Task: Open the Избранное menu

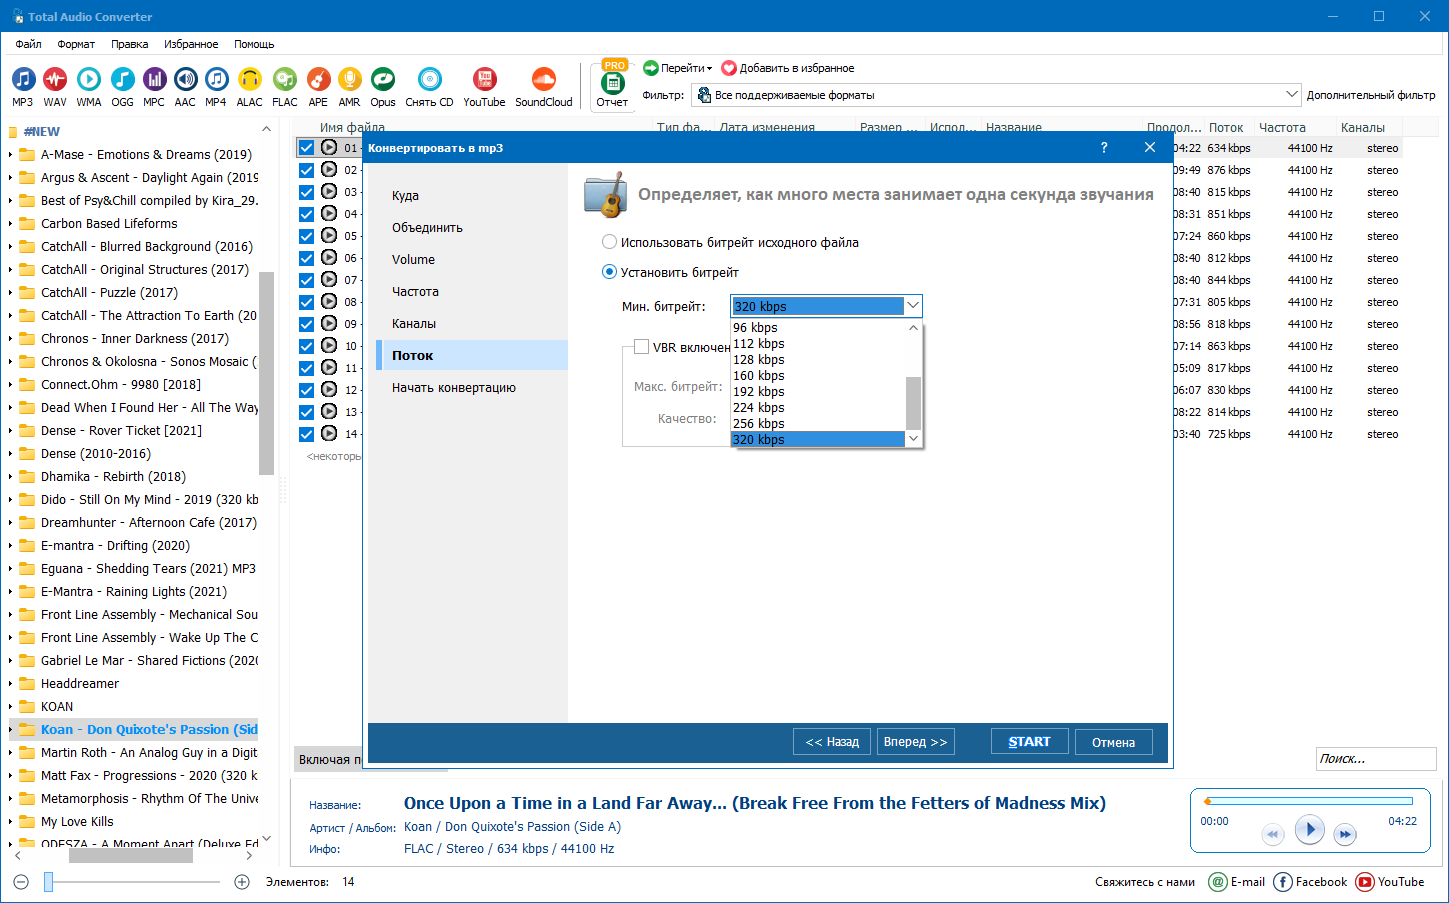Action: pos(191,44)
